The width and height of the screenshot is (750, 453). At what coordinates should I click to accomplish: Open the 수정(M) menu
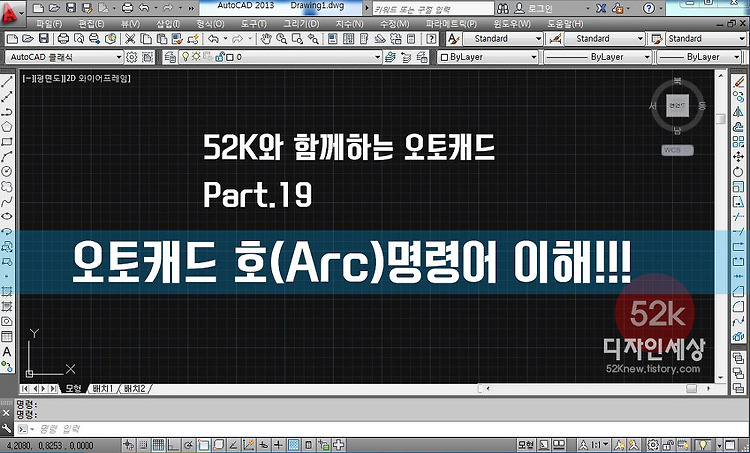(x=395, y=23)
